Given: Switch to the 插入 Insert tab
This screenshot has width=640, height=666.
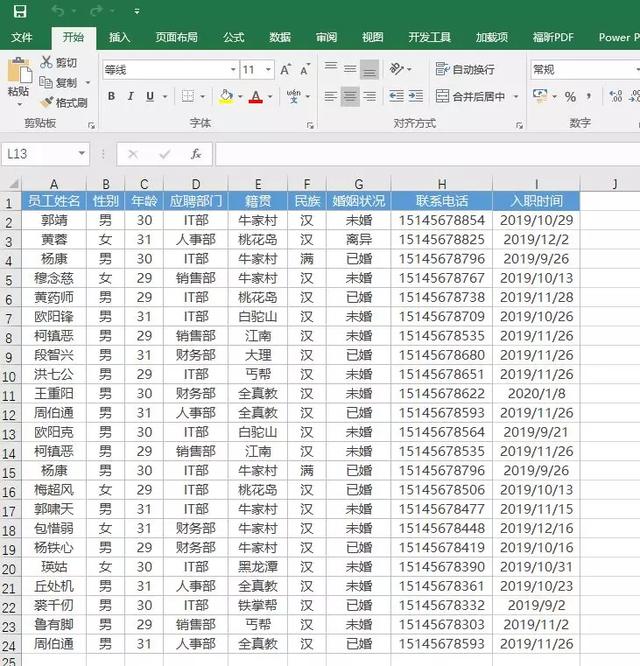Looking at the screenshot, I should pos(119,37).
